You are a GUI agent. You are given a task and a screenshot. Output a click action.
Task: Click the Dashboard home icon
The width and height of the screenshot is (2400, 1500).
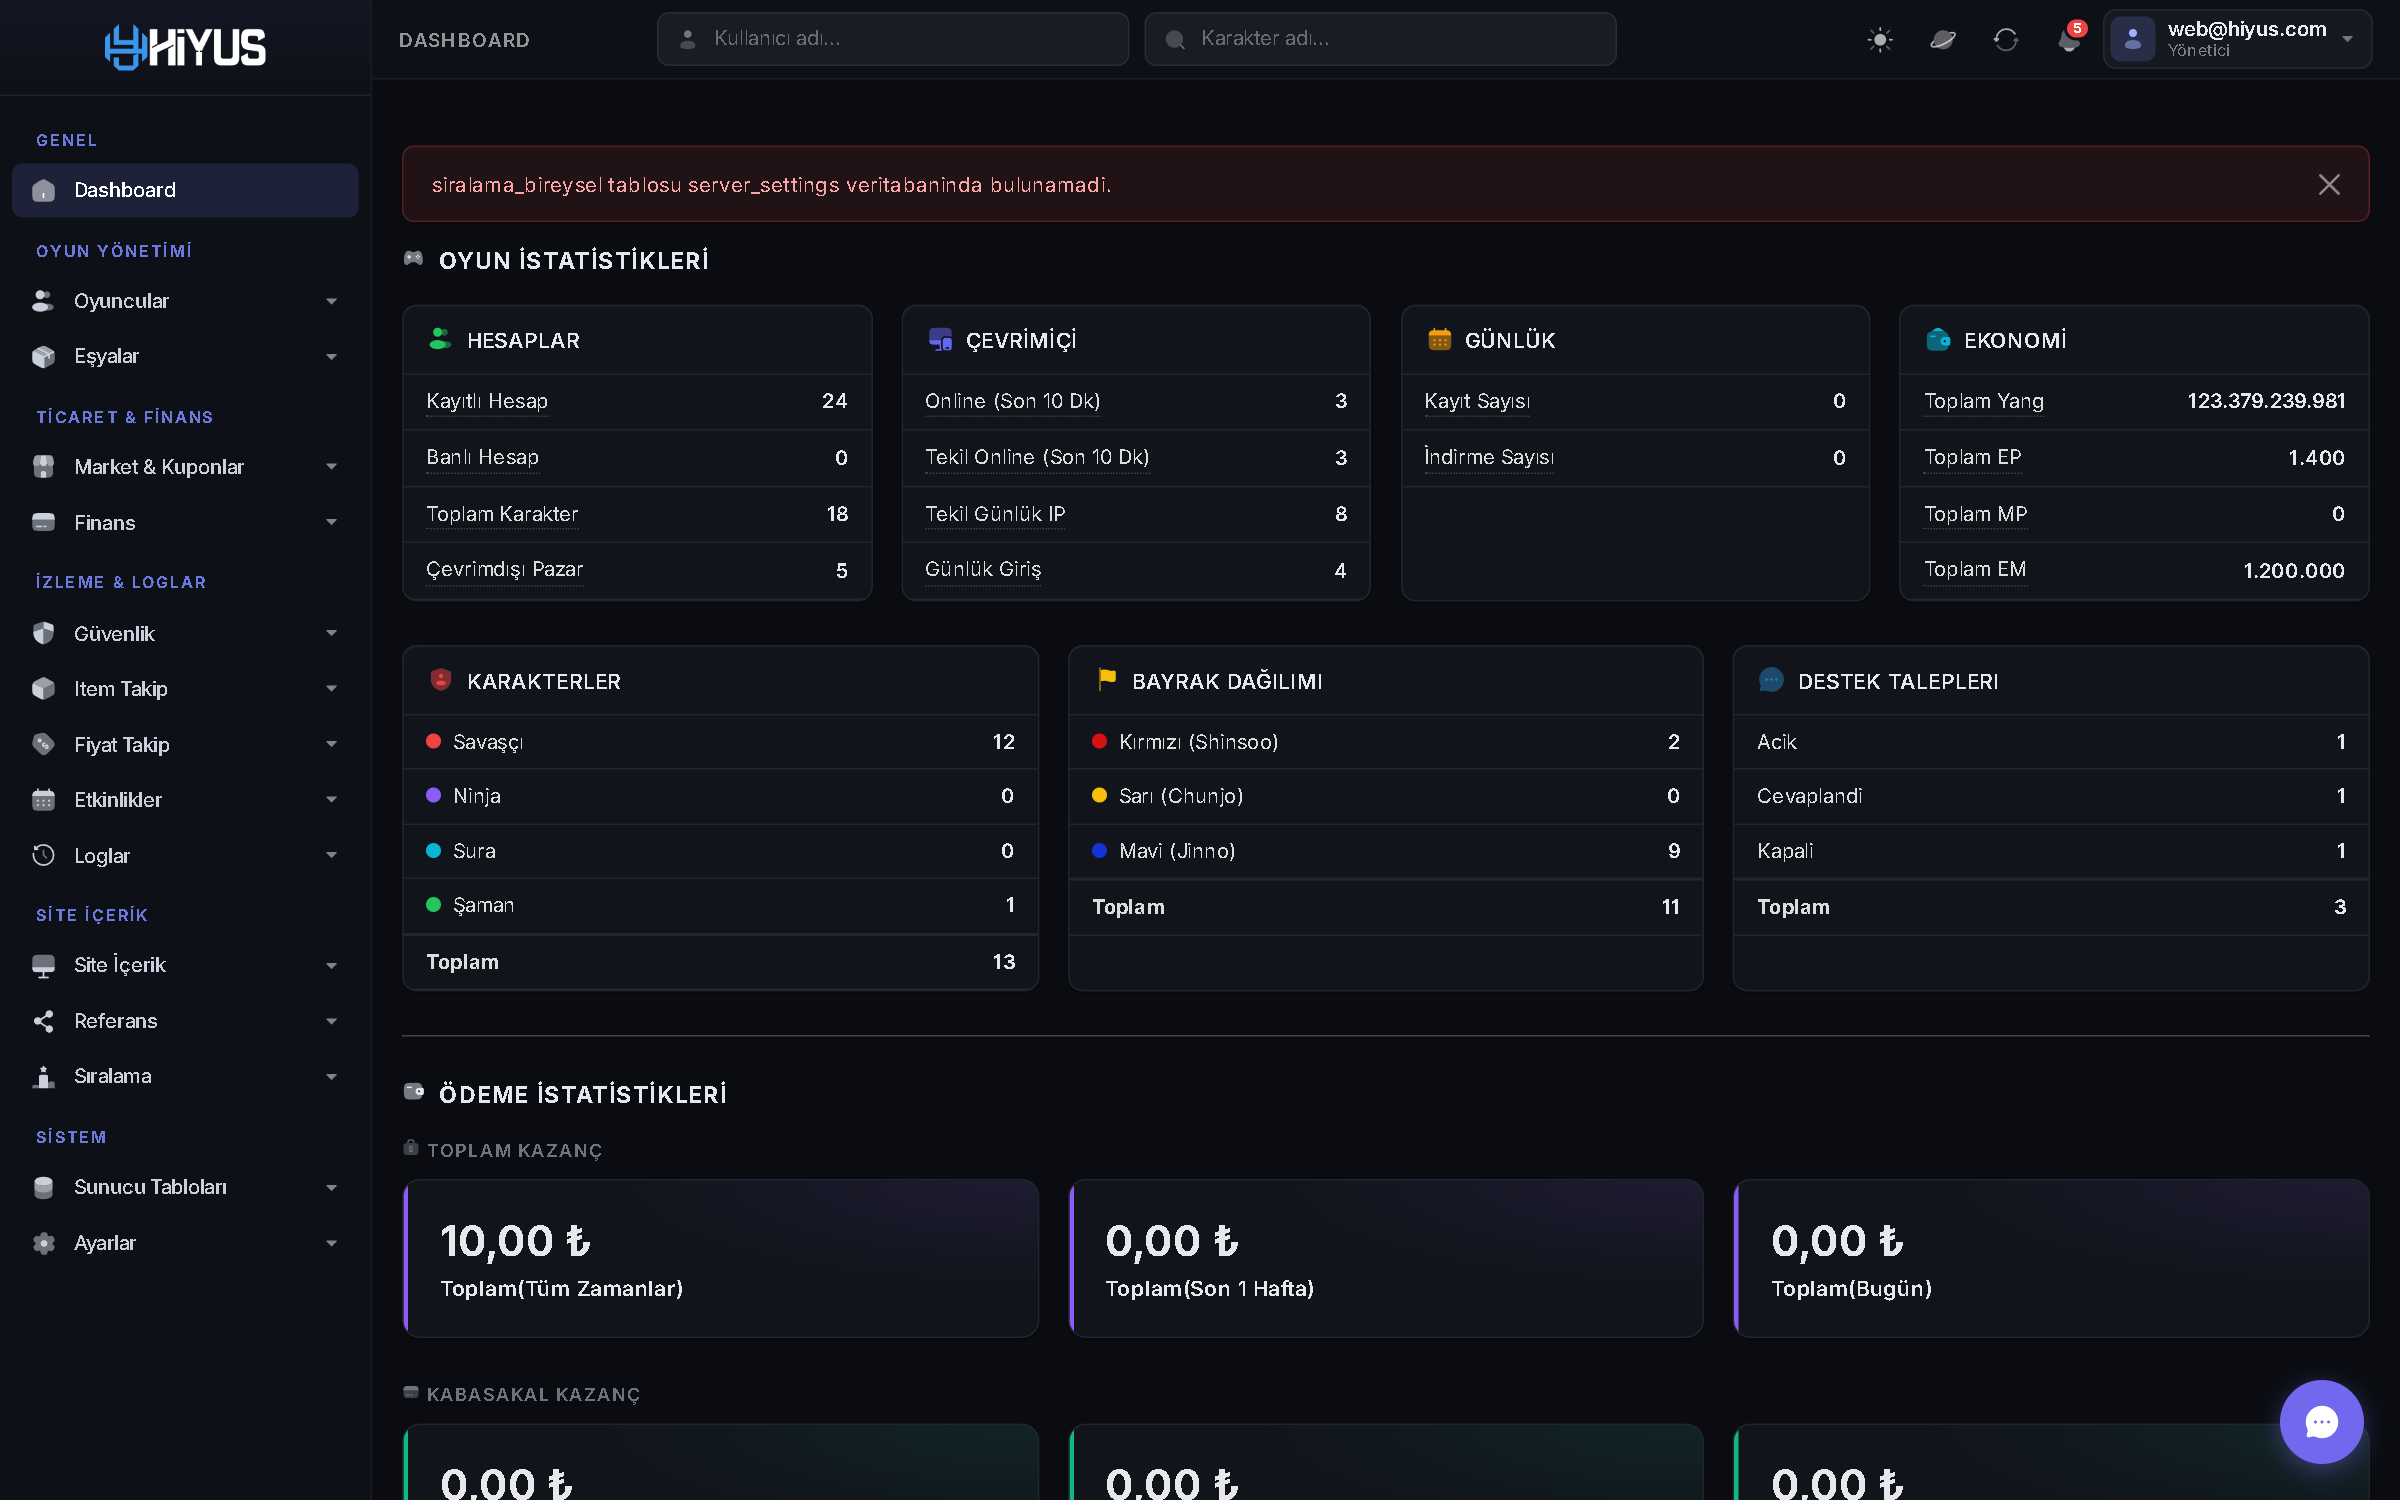coord(44,190)
